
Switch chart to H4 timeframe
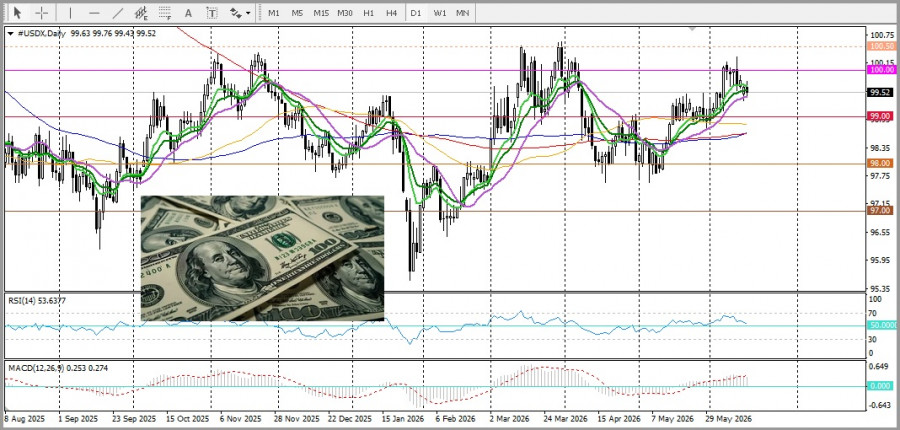click(391, 12)
